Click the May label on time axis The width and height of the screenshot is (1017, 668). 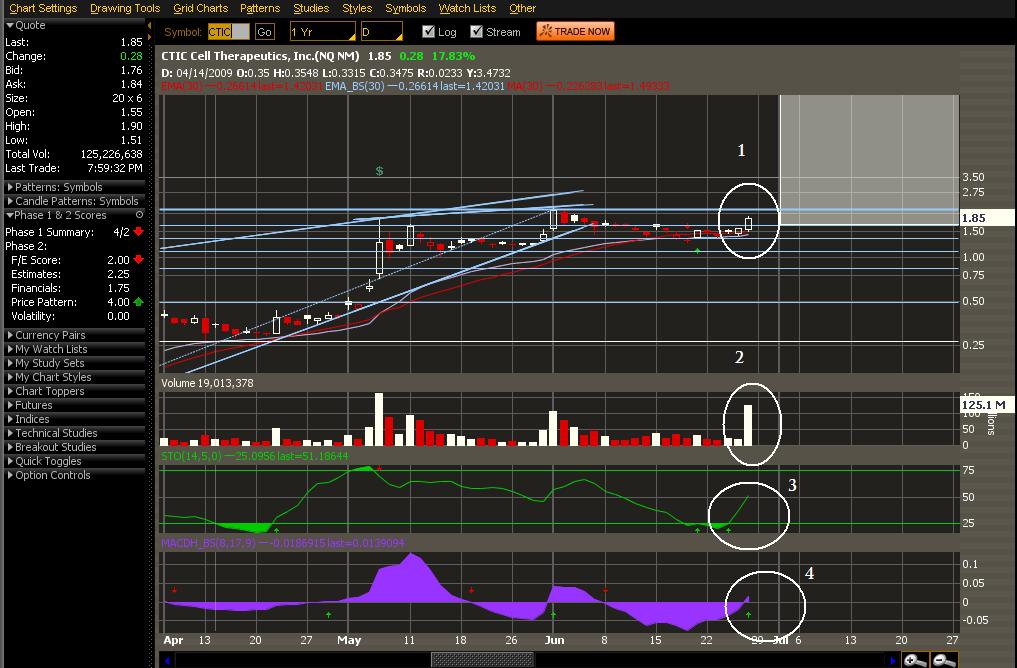pos(349,640)
